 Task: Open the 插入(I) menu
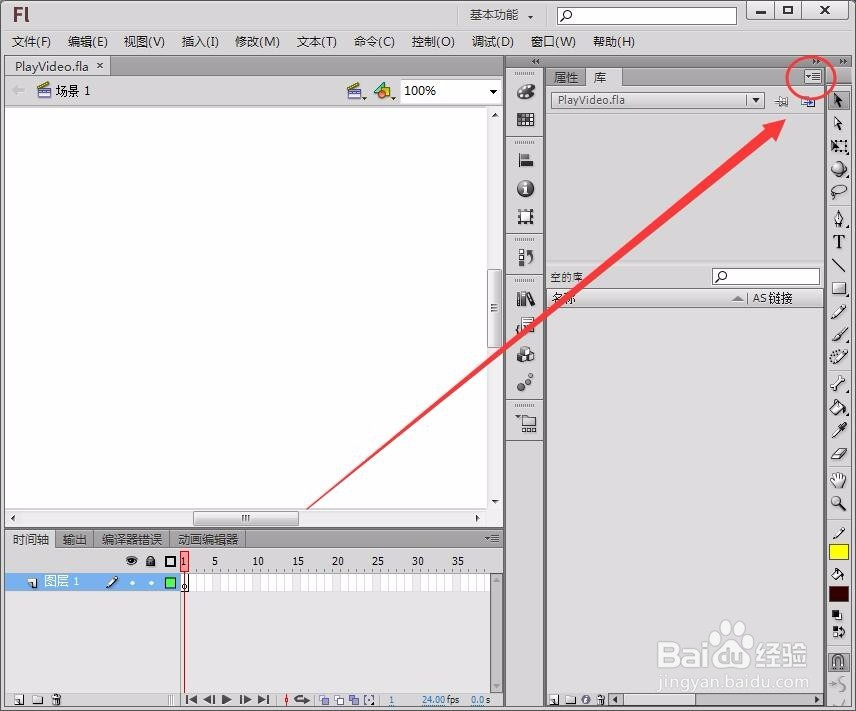[200, 42]
